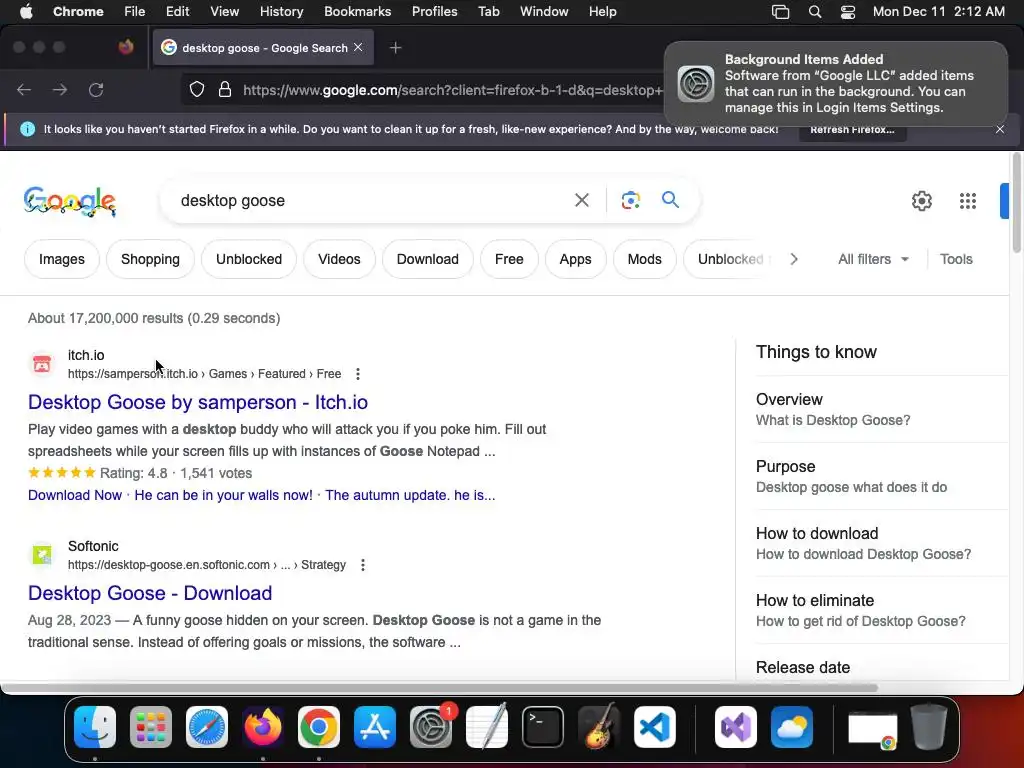This screenshot has width=1024, height=768.
Task: Open App Store from the dock
Action: [375, 727]
